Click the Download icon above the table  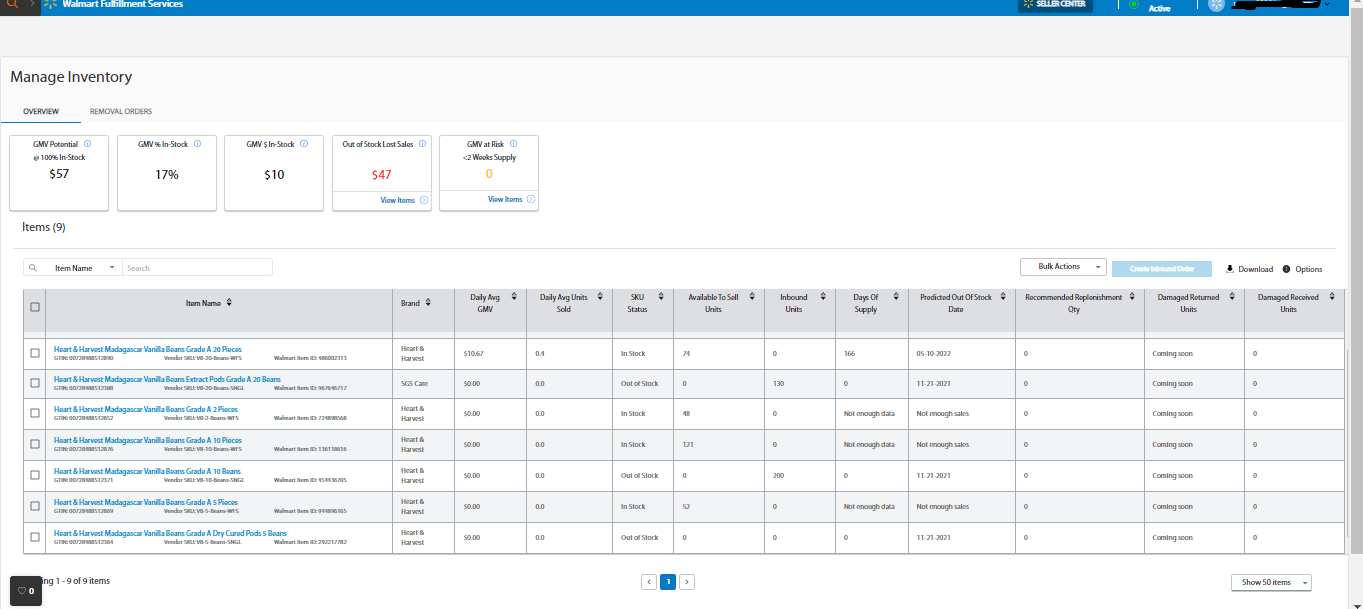pyautogui.click(x=1230, y=269)
